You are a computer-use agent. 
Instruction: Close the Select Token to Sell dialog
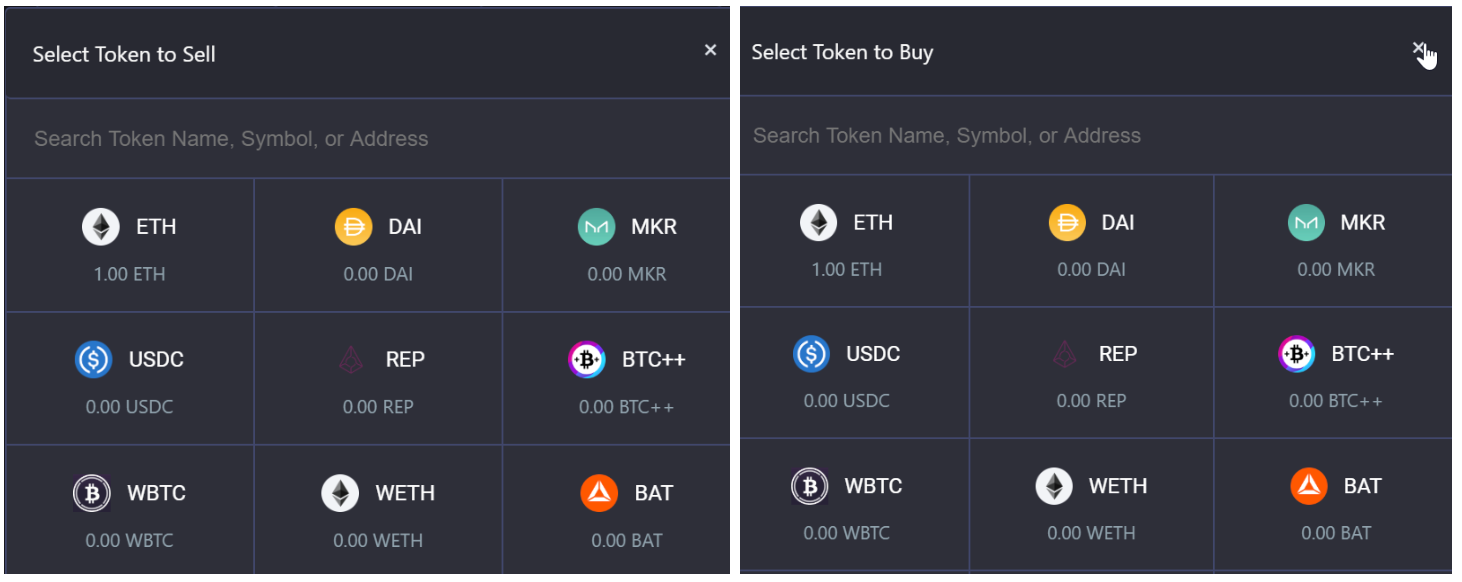click(x=710, y=50)
